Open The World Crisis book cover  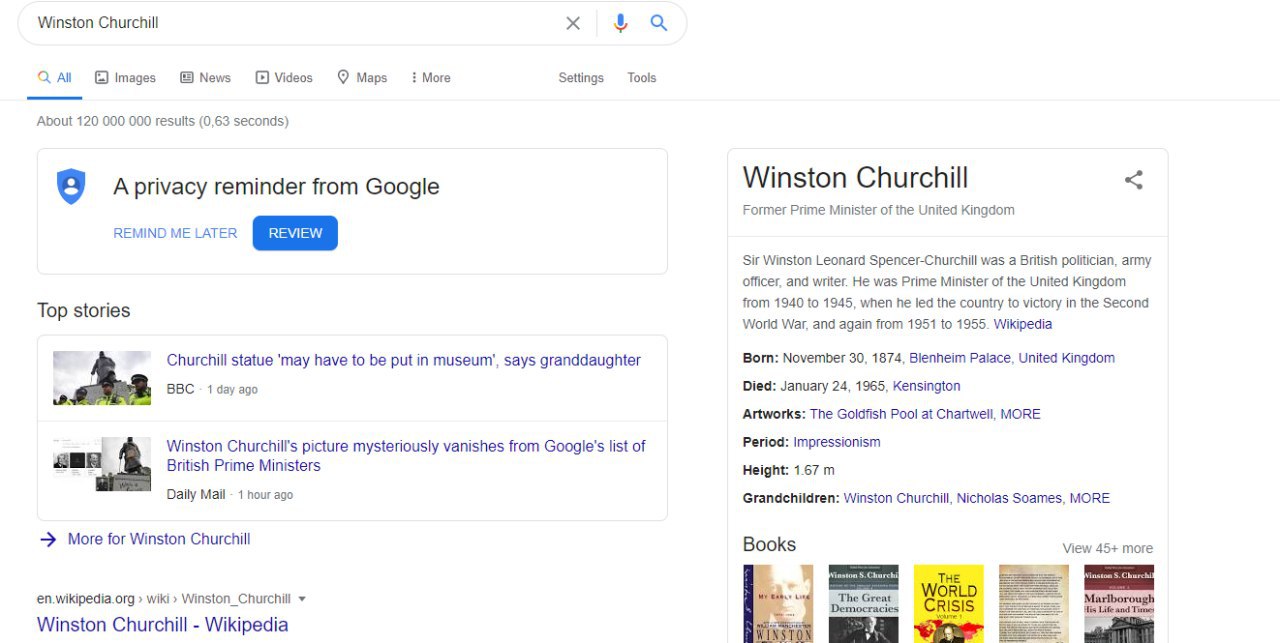(949, 604)
